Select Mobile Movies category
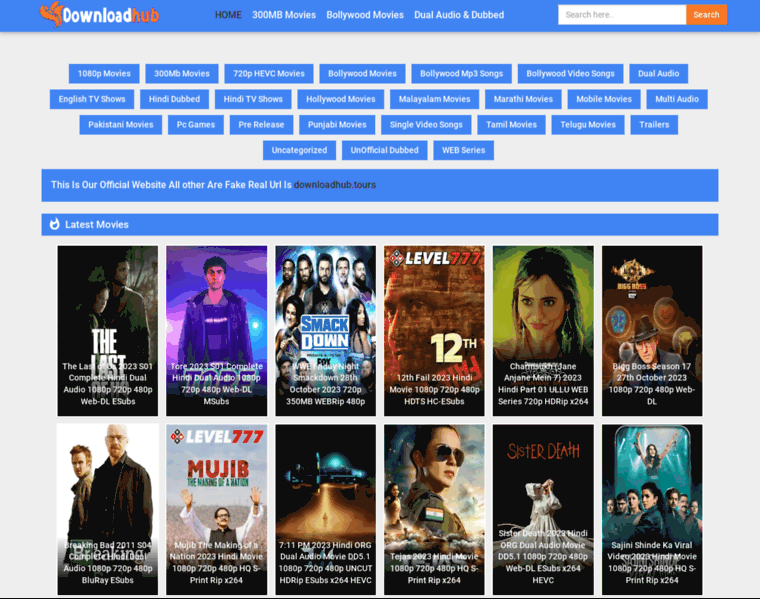Viewport: 760px width, 599px height. coord(604,99)
